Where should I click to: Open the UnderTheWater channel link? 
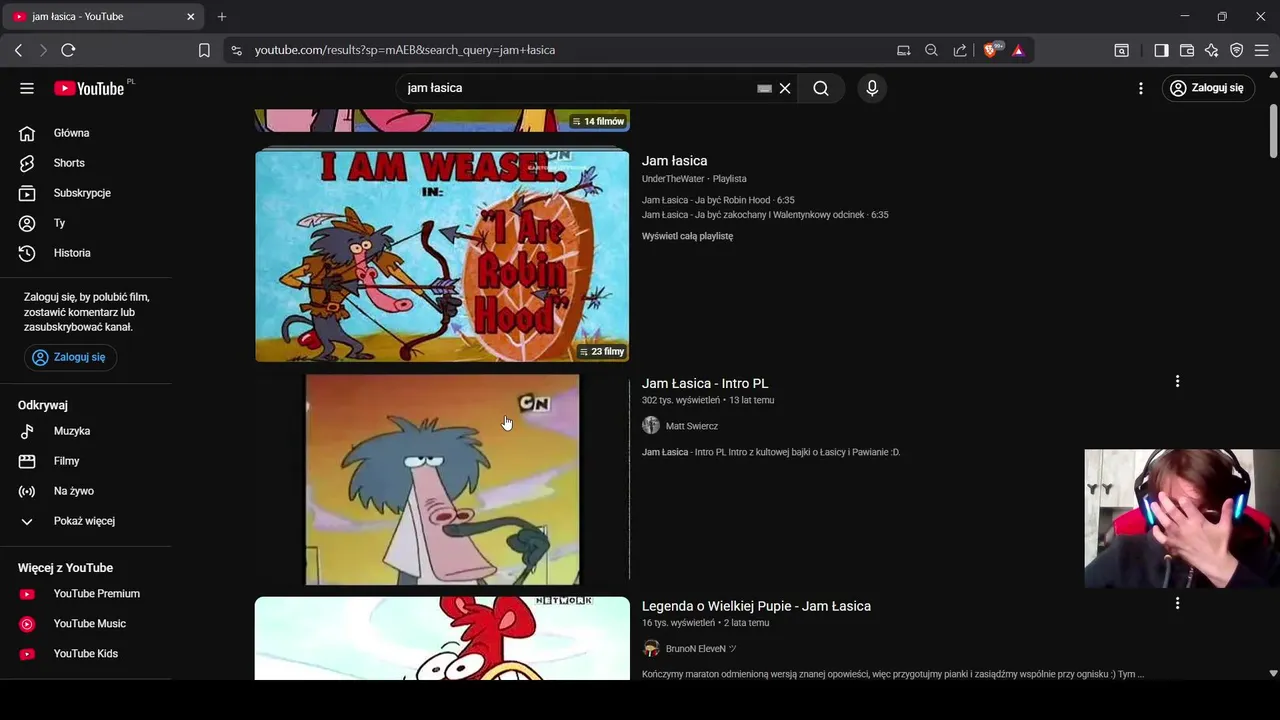click(x=673, y=179)
